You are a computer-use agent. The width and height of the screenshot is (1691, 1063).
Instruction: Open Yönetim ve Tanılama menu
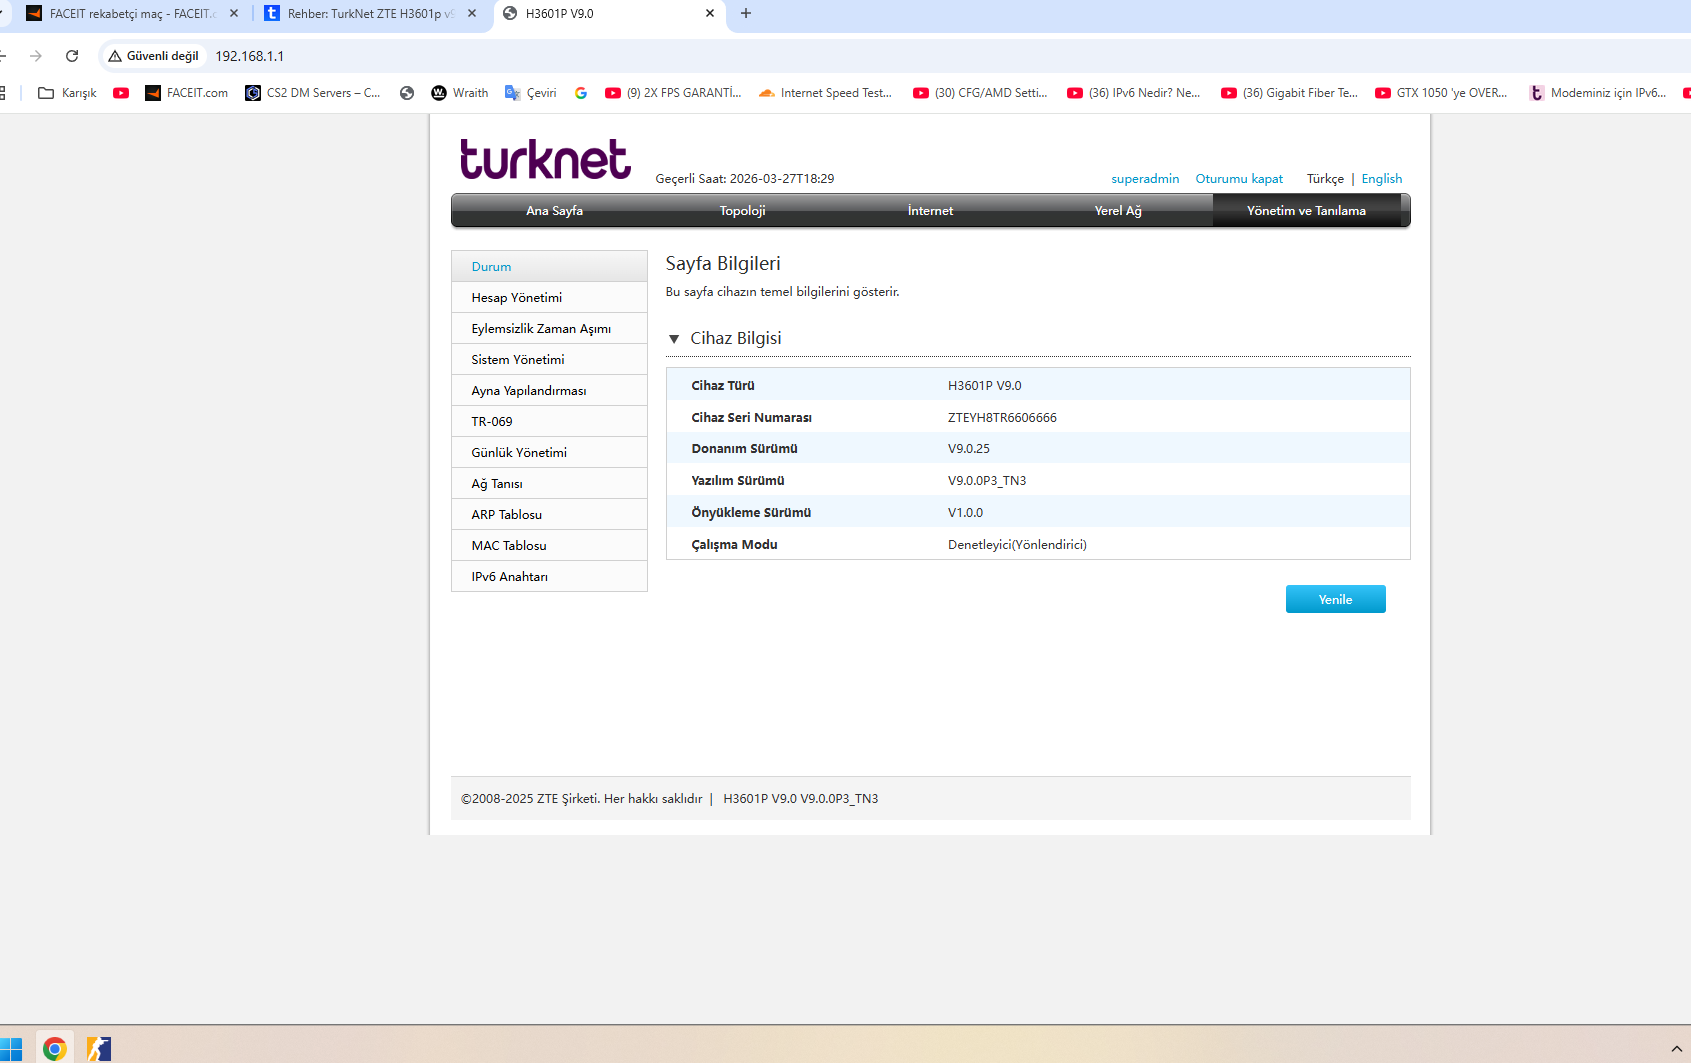click(x=1306, y=211)
